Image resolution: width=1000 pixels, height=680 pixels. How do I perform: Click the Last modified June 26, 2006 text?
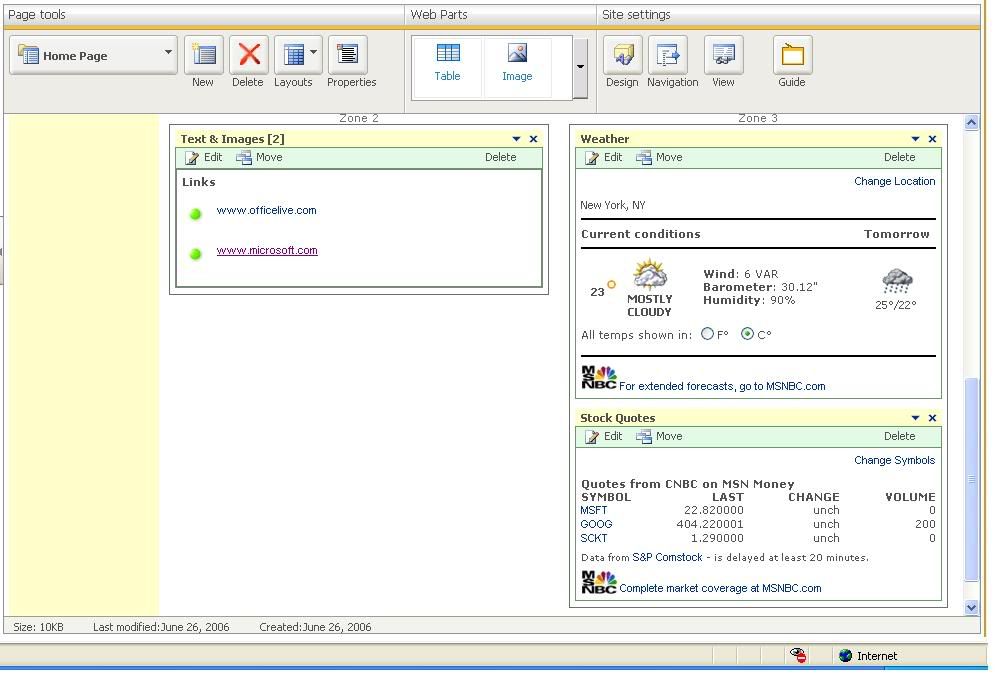[161, 627]
